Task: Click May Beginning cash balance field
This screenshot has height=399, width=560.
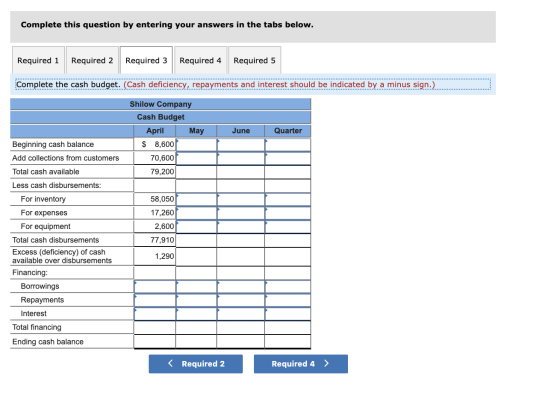Action: coord(196,145)
